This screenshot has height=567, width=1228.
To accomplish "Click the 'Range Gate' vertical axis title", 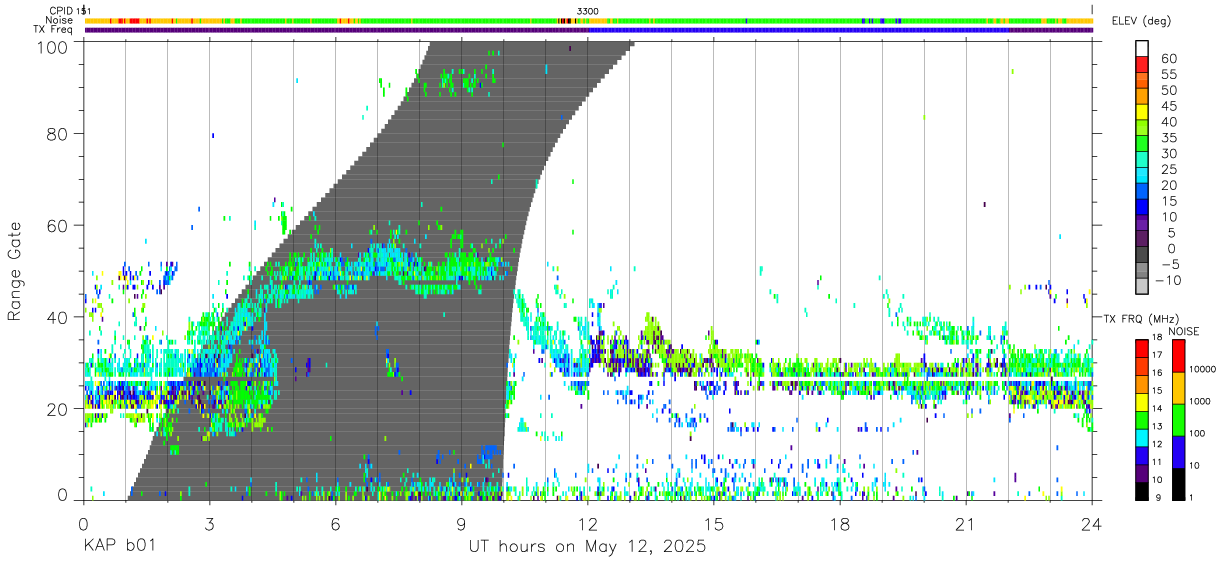I will click(15, 271).
